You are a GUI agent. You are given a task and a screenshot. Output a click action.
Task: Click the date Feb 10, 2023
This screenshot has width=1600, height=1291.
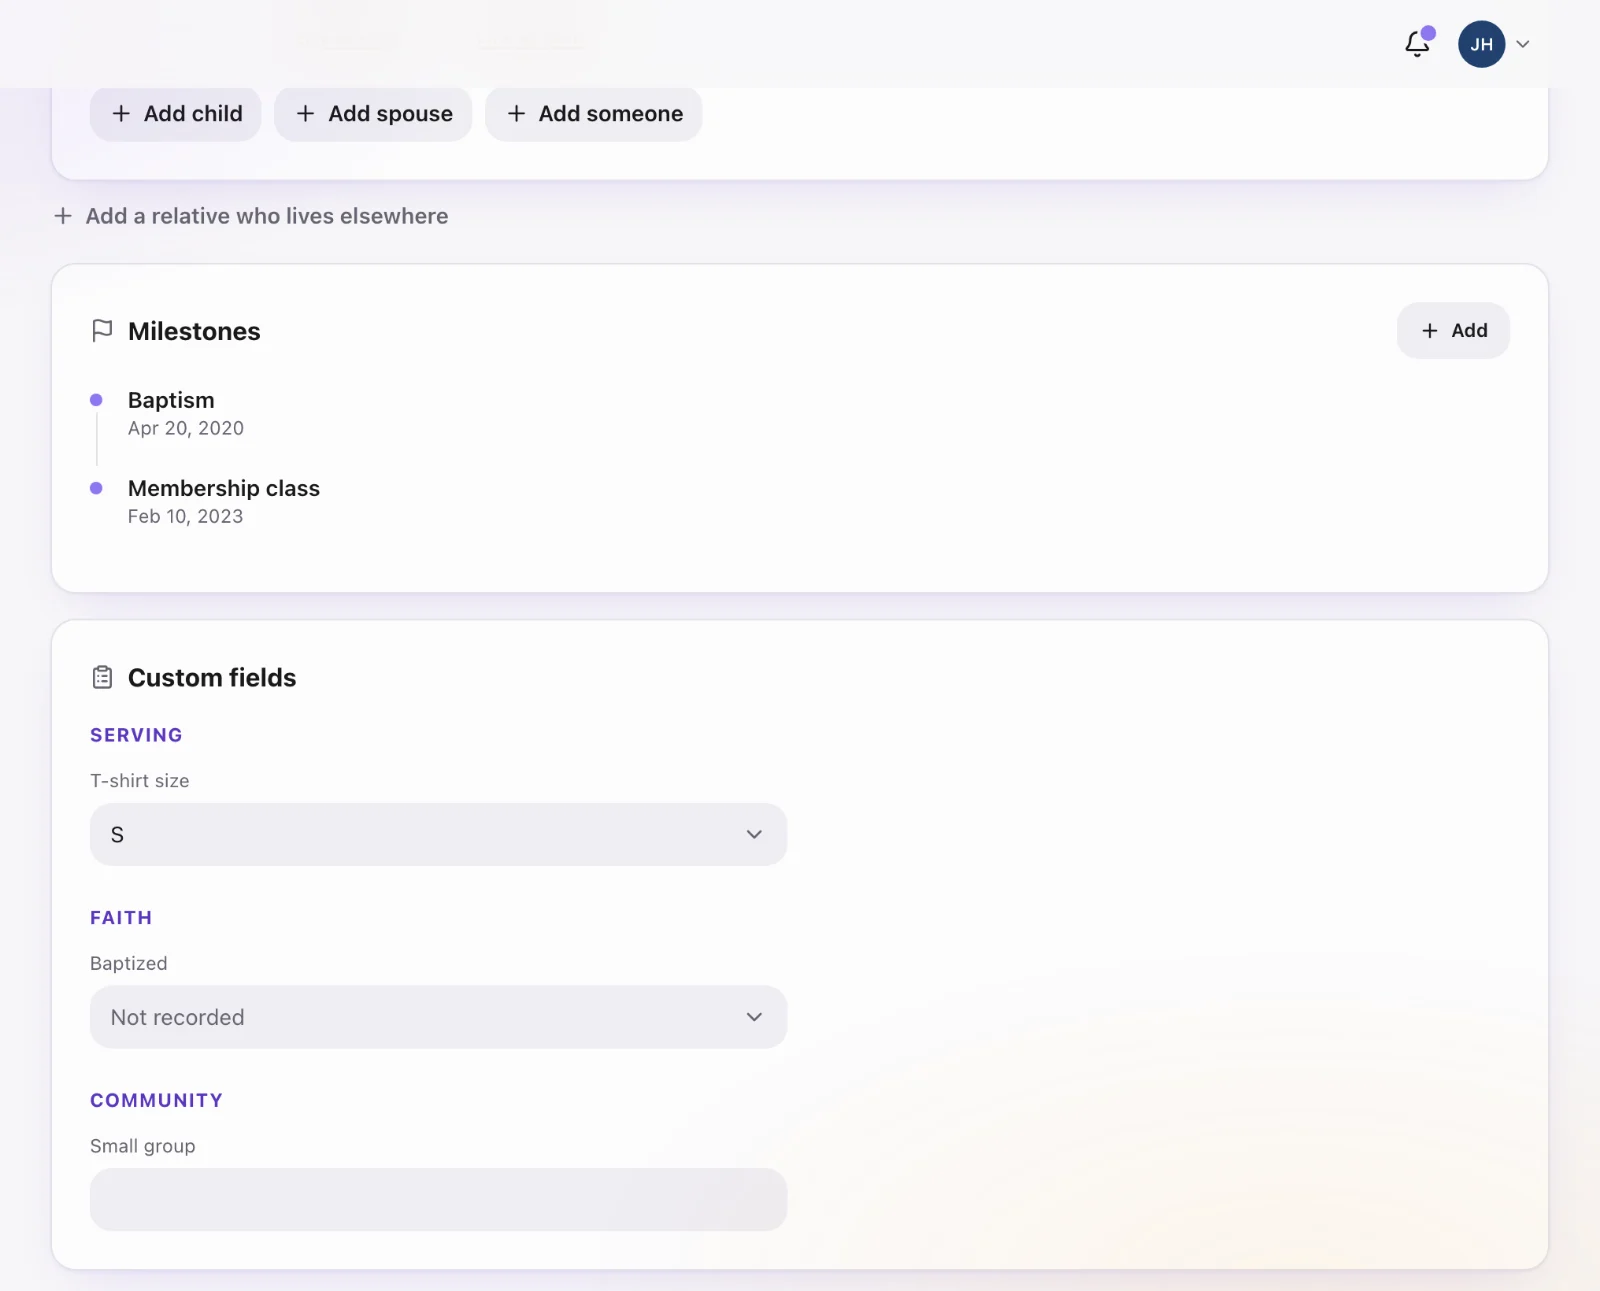[186, 516]
